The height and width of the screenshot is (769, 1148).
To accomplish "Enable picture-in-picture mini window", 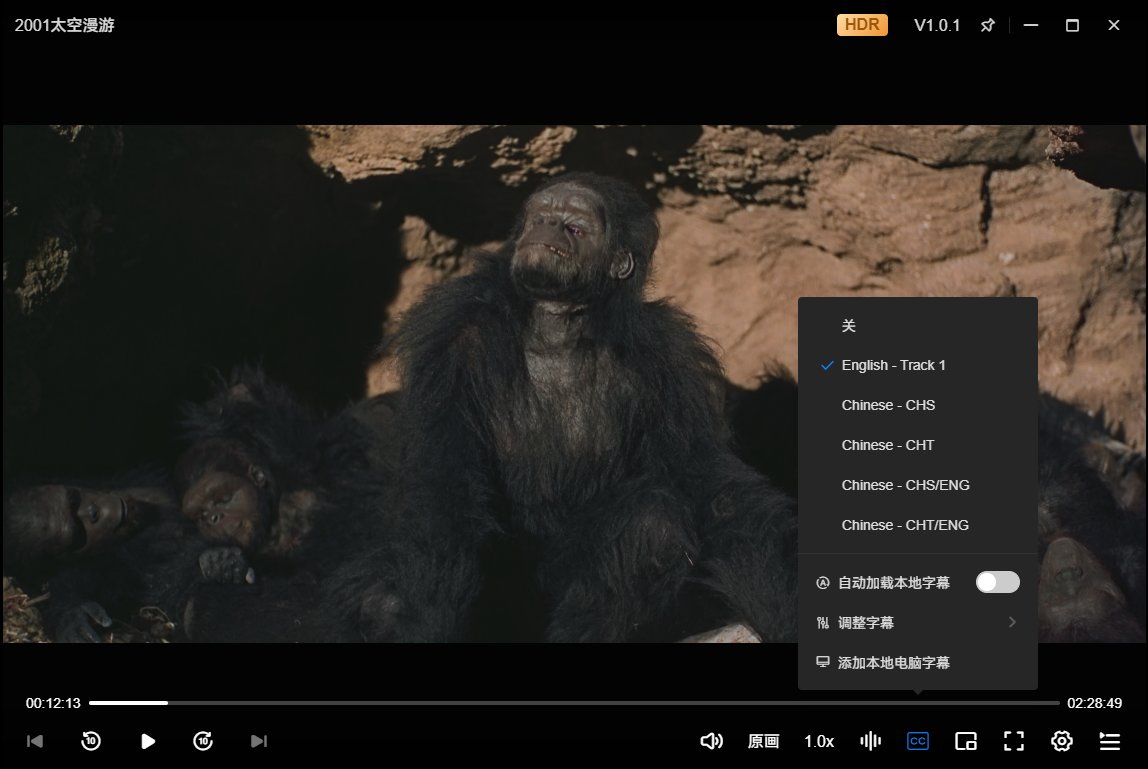I will (966, 741).
